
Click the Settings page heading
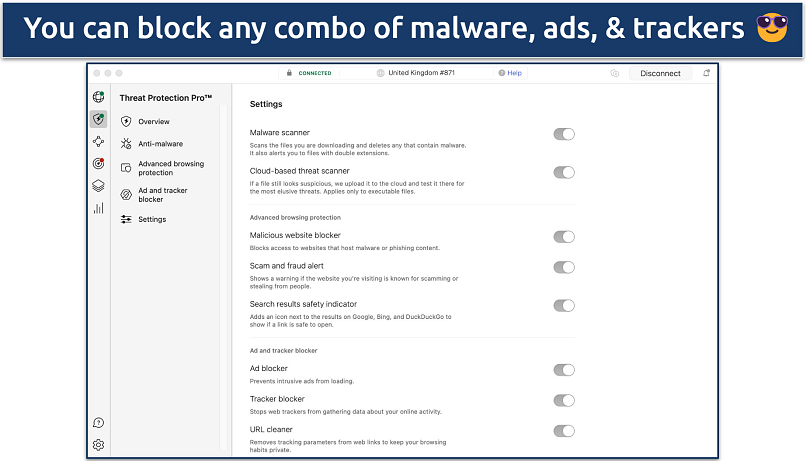click(266, 104)
